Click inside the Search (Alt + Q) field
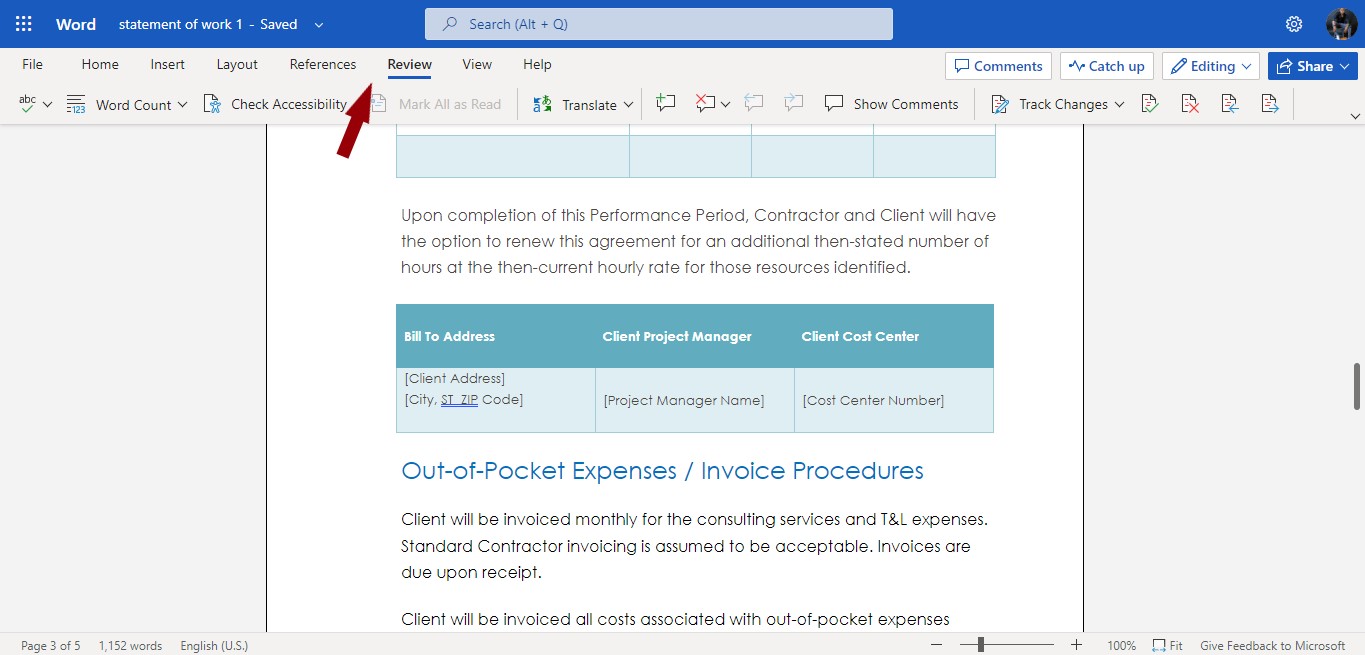Viewport: 1365px width, 655px height. 658,24
